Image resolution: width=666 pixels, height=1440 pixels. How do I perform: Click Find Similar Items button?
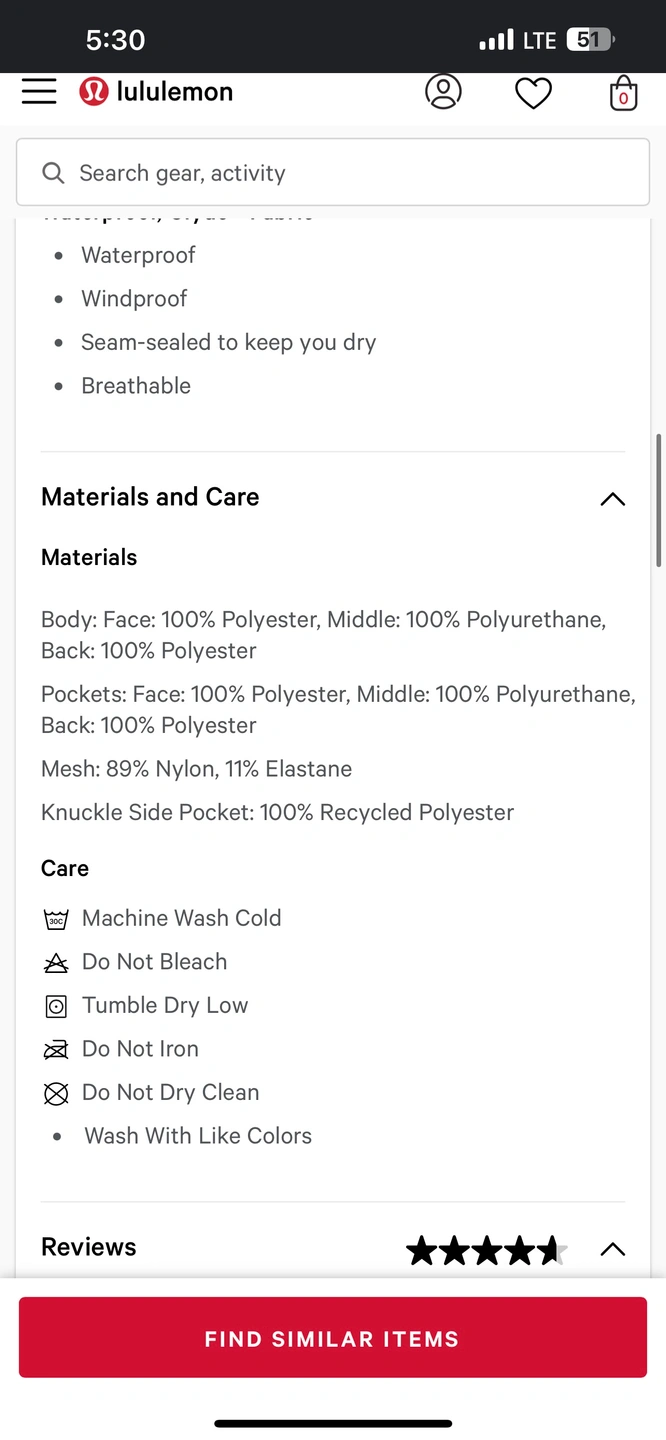tap(332, 1338)
